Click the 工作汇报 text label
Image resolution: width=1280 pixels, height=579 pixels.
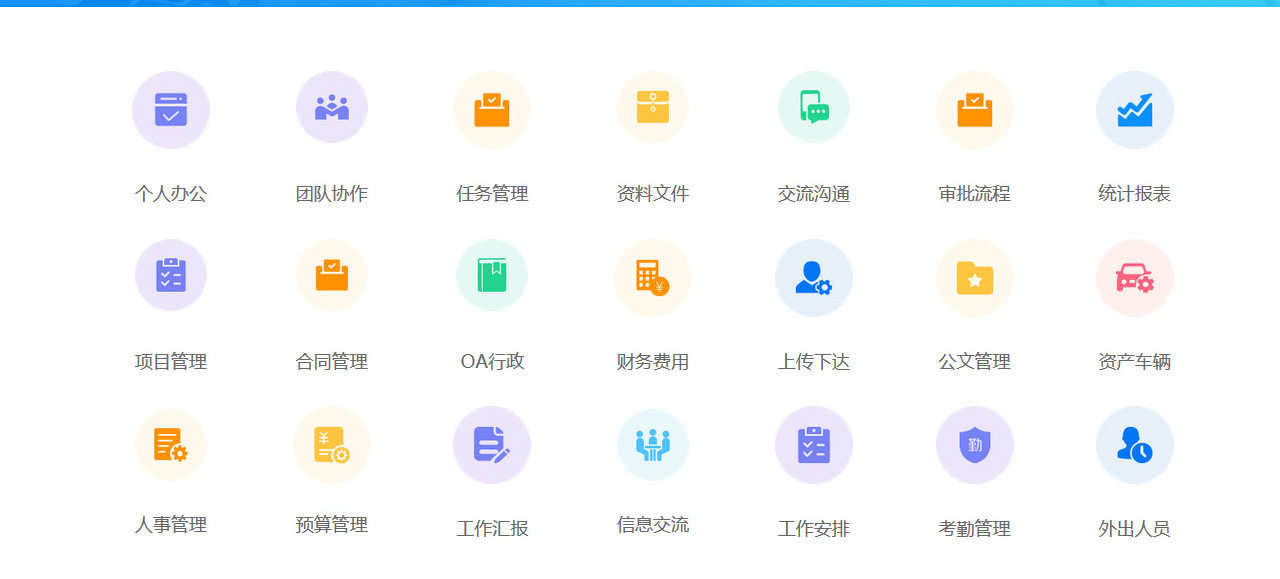492,529
